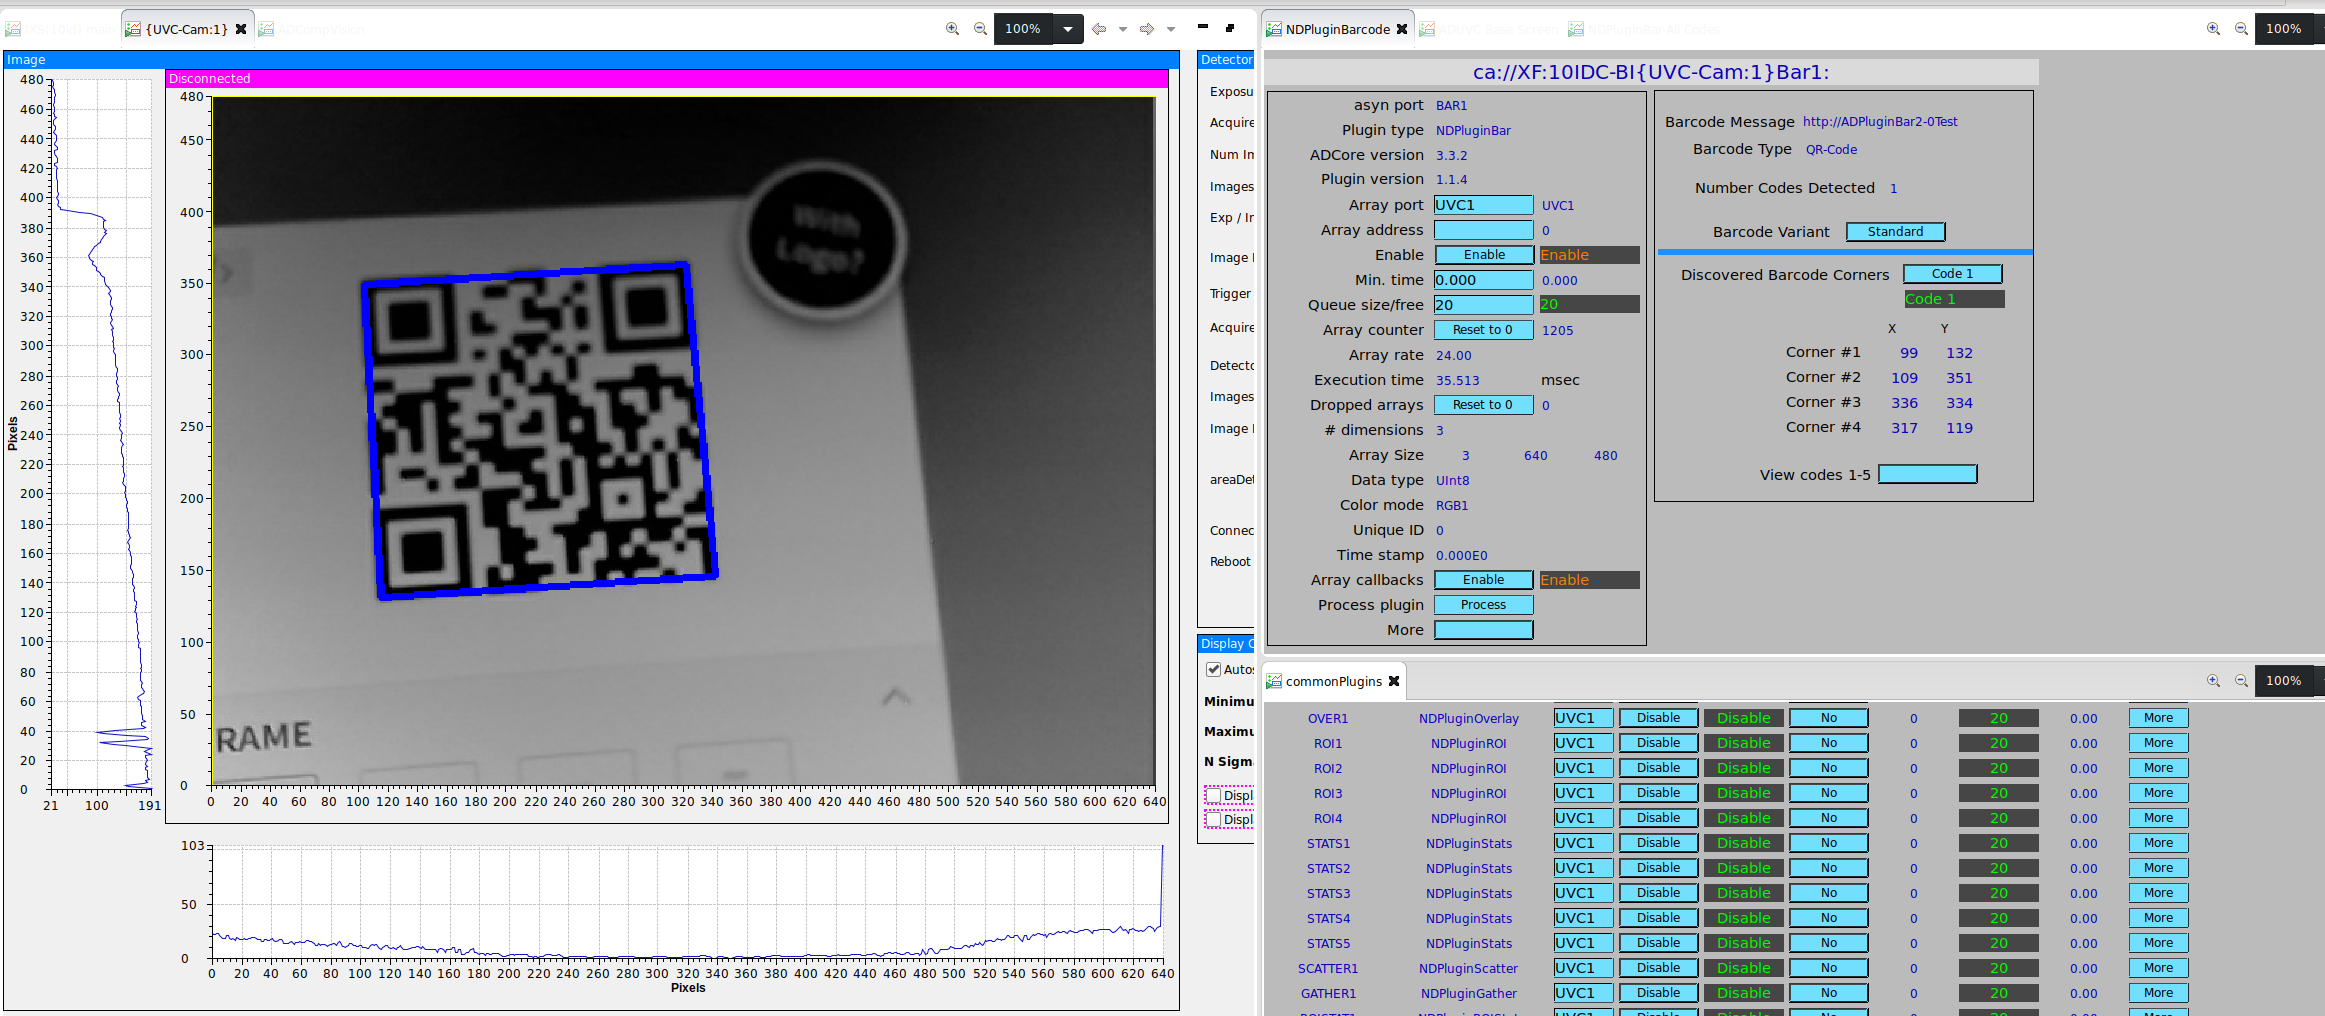The height and width of the screenshot is (1016, 2325).
Task: Zoom out on the NDPluginBarcode panel
Action: pyautogui.click(x=2241, y=29)
